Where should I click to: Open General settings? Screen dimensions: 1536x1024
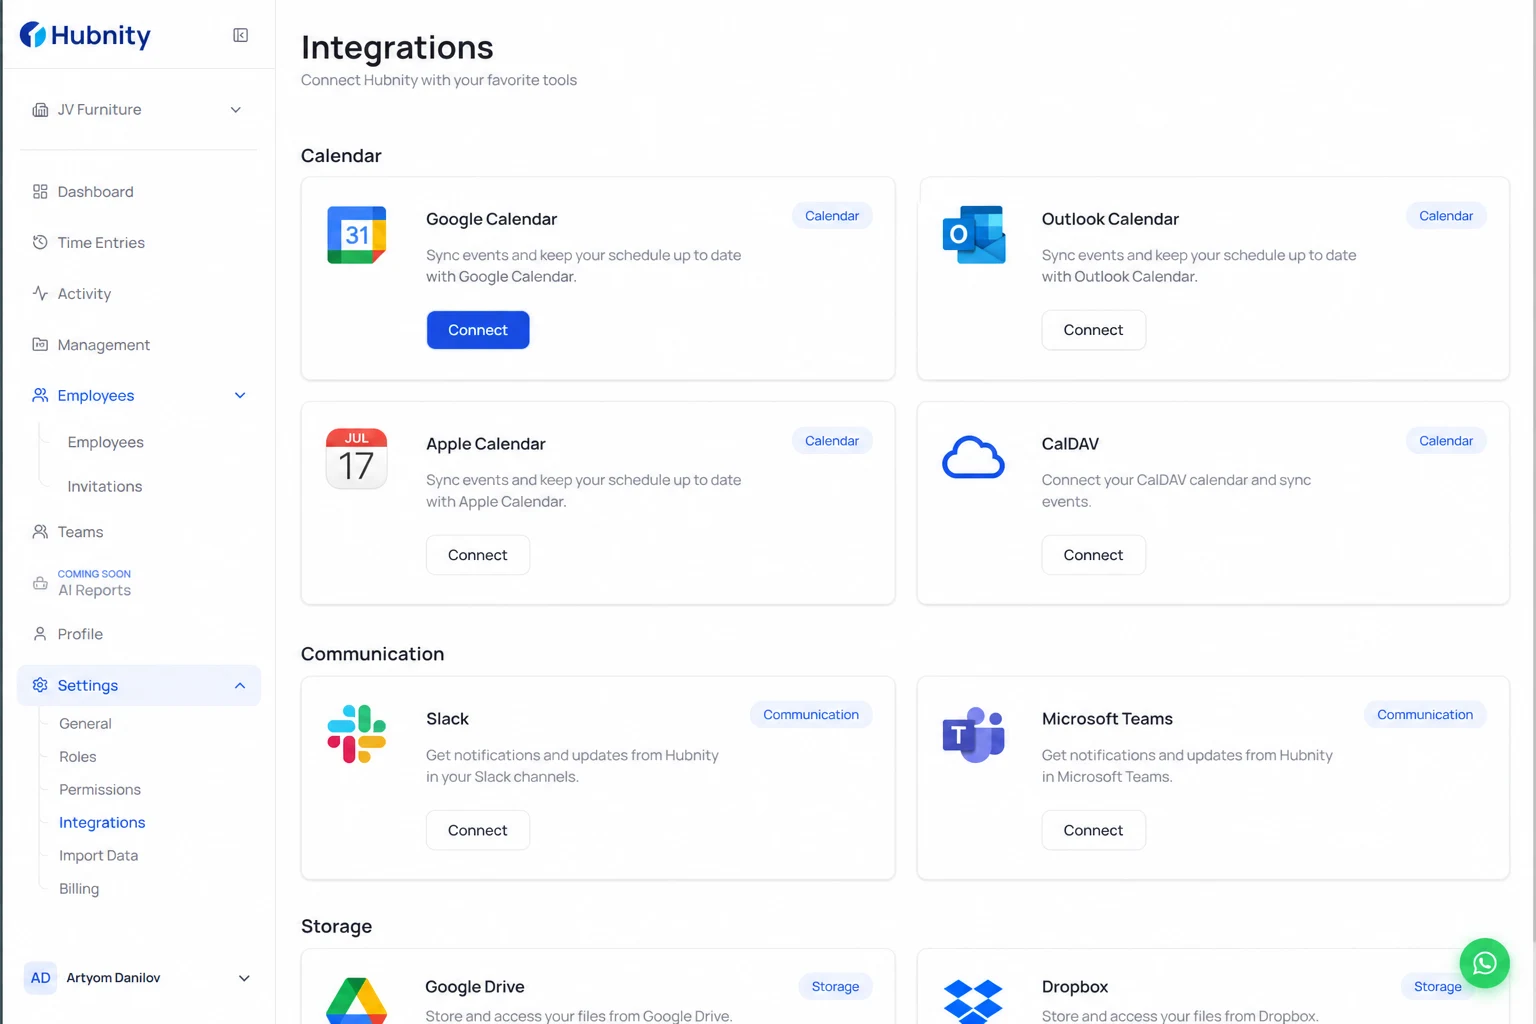click(85, 724)
